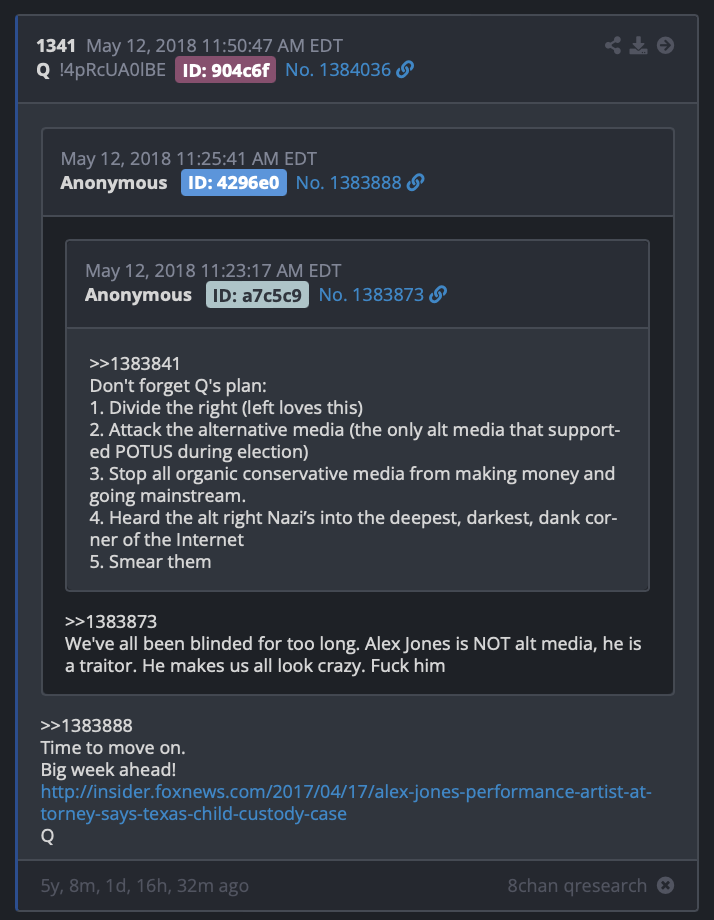Image resolution: width=714 pixels, height=920 pixels.
Task: Open the post link No. 1383888
Action: (348, 182)
